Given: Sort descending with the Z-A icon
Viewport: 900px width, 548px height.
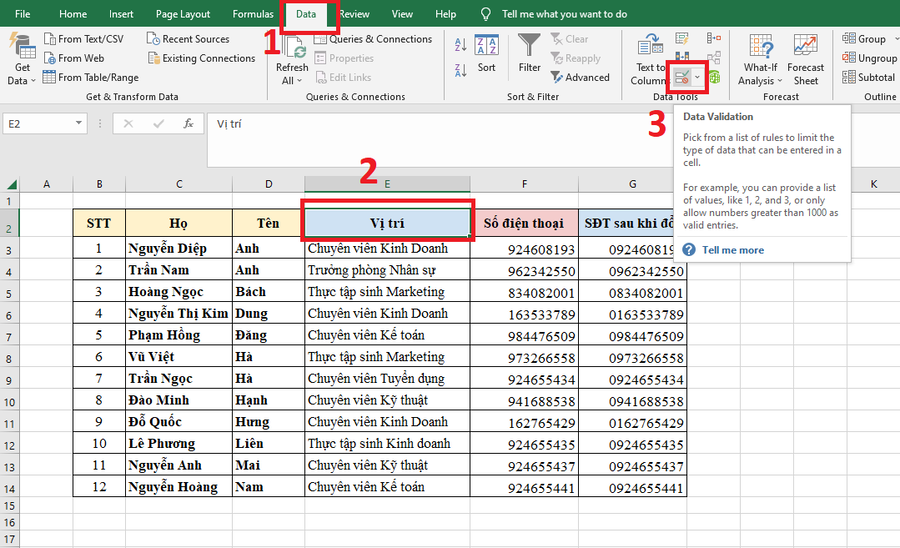Looking at the screenshot, I should (460, 70).
